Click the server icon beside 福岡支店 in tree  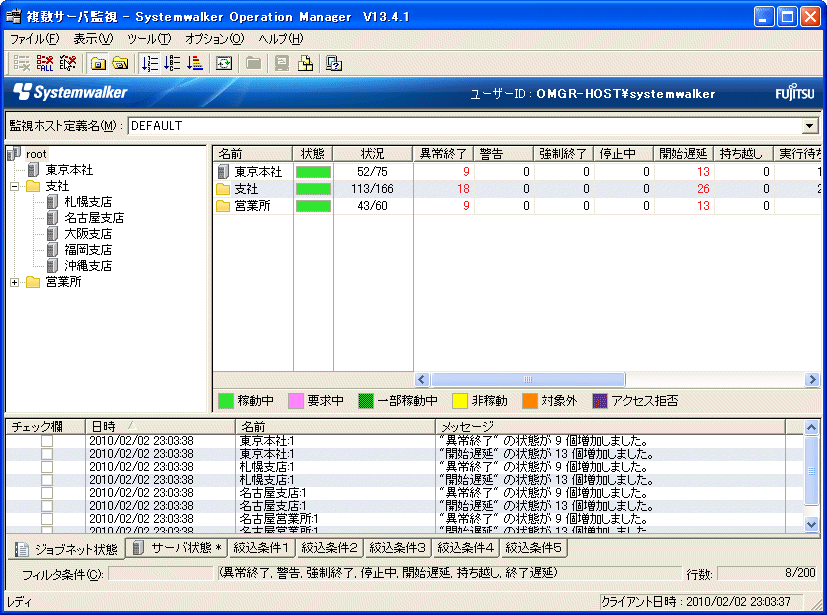pyautogui.click(x=52, y=250)
